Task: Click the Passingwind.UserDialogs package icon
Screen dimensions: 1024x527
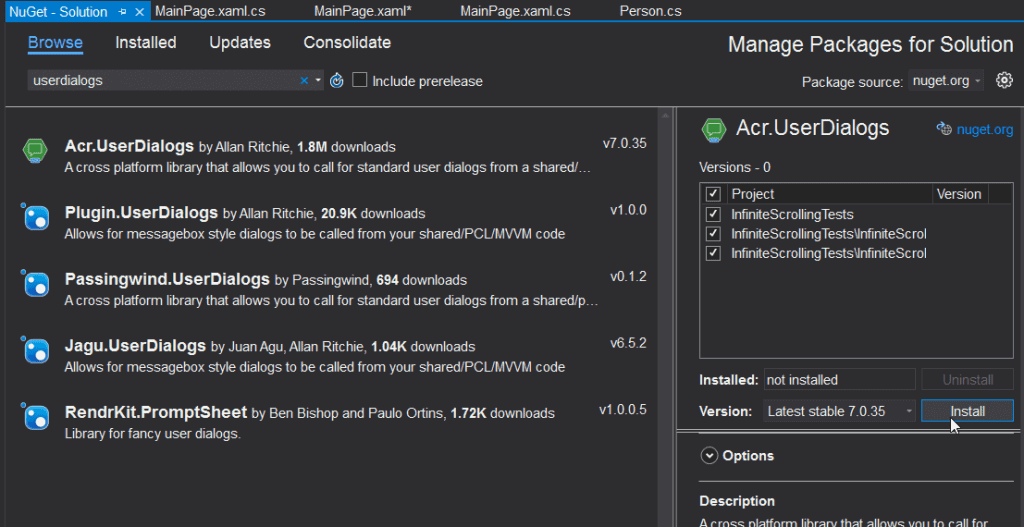Action: pos(36,285)
